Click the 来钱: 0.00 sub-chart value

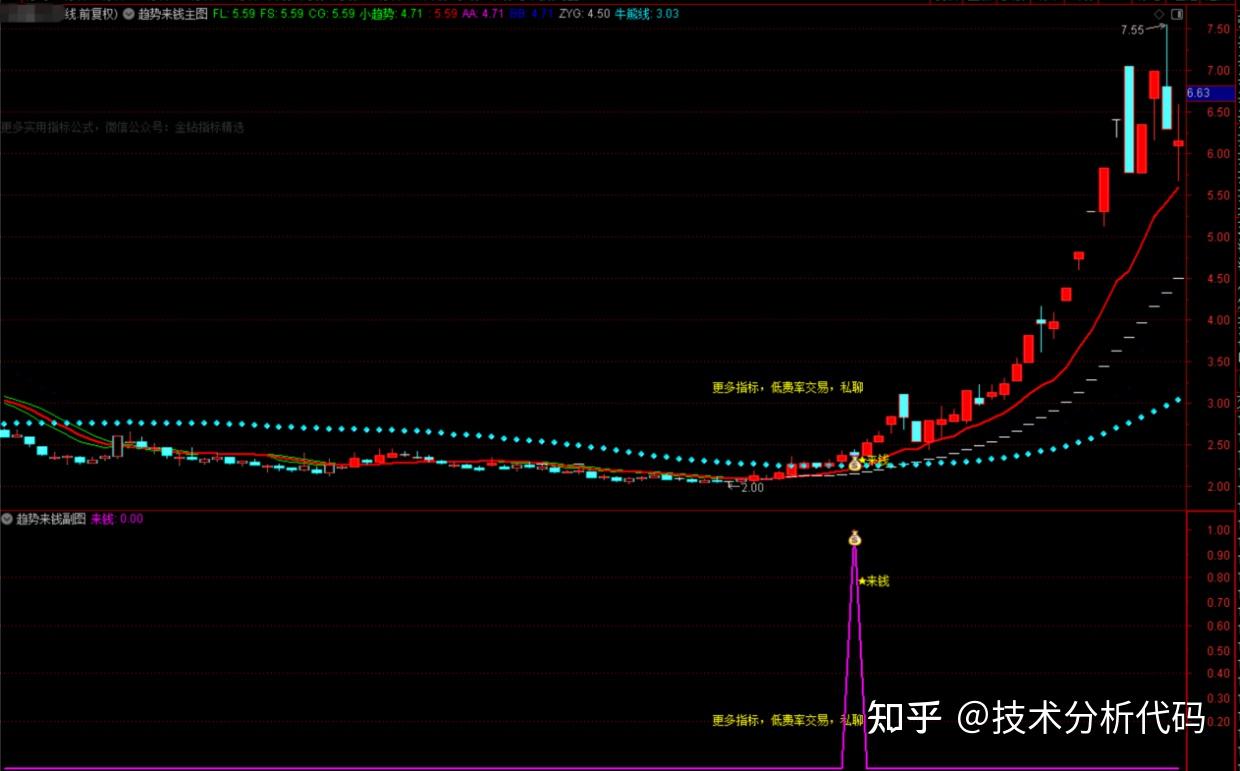[x=117, y=519]
